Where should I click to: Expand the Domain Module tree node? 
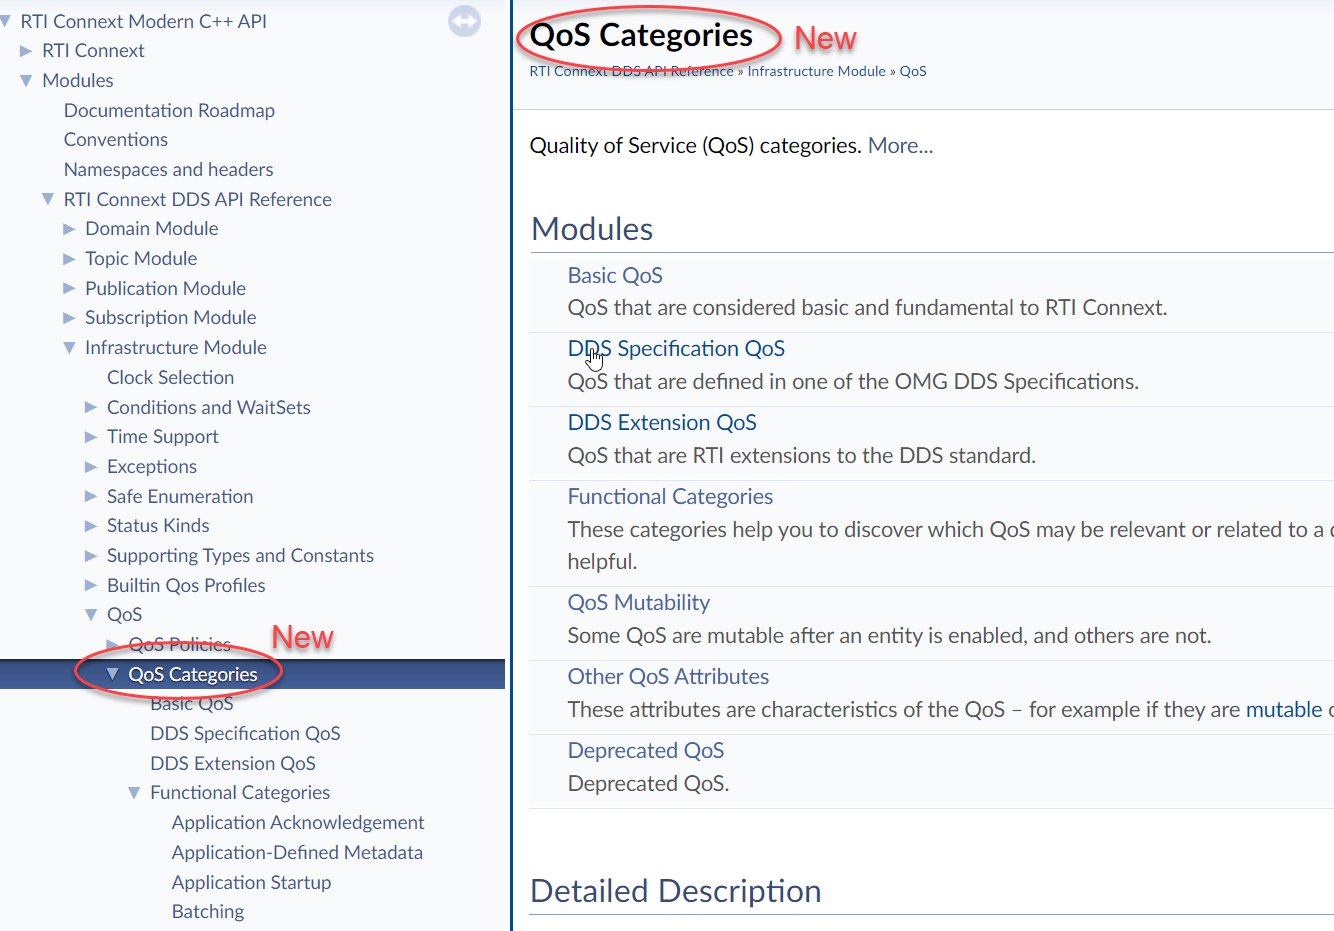coord(69,229)
